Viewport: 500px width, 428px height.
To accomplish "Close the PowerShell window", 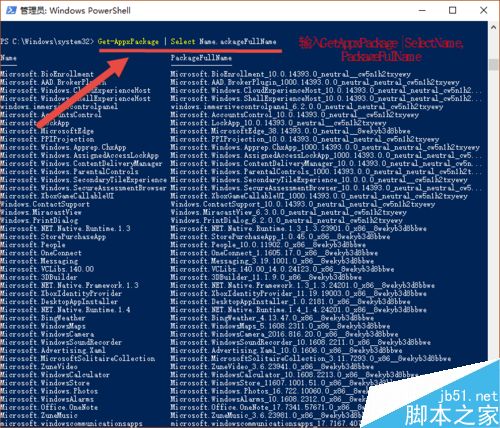I will [x=484, y=10].
